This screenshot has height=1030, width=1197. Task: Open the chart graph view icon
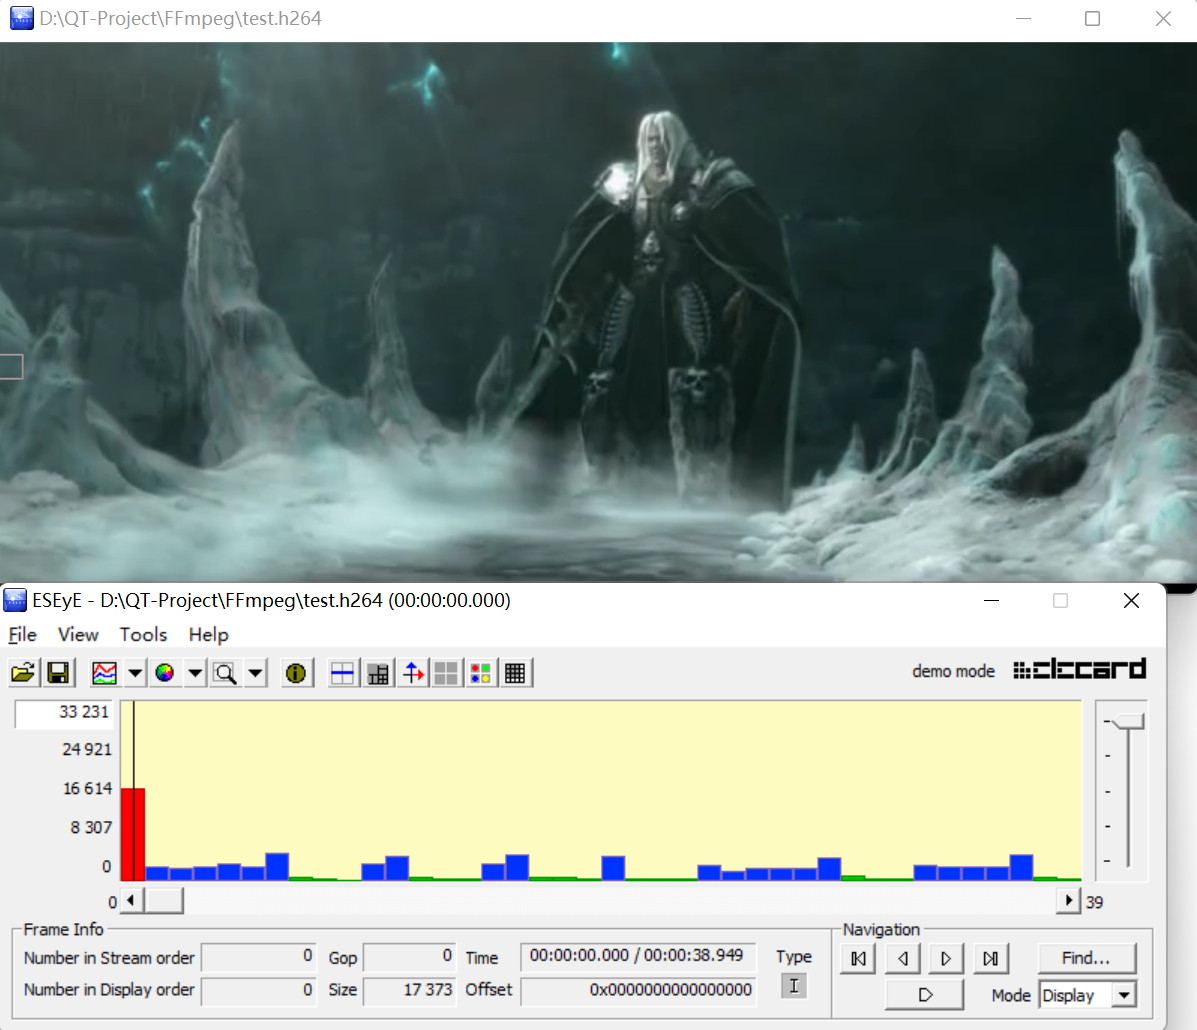click(104, 673)
